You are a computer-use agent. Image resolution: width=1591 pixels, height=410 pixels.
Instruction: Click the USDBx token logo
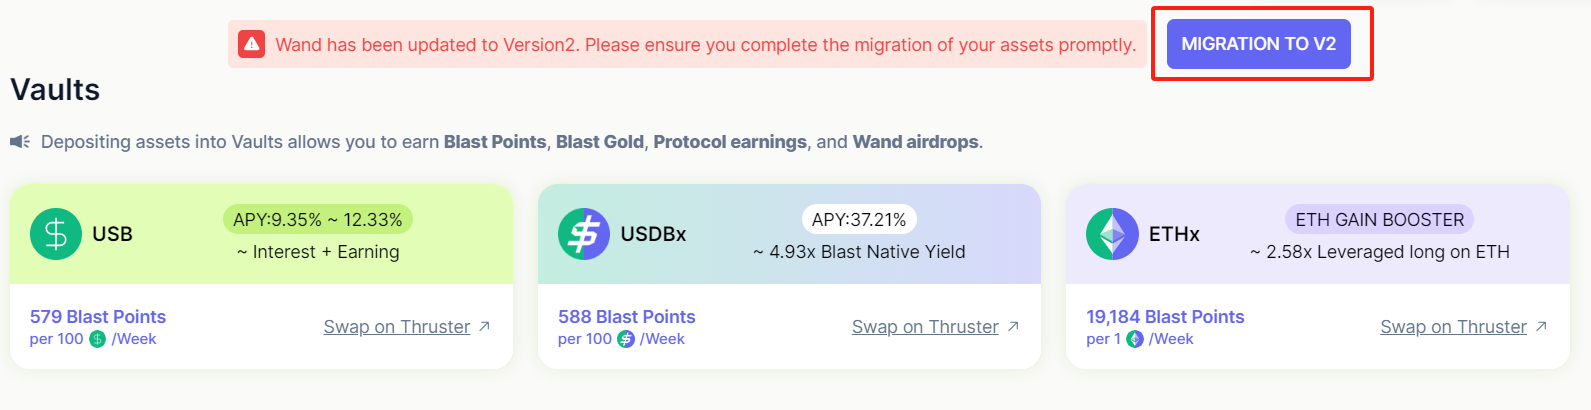click(584, 234)
